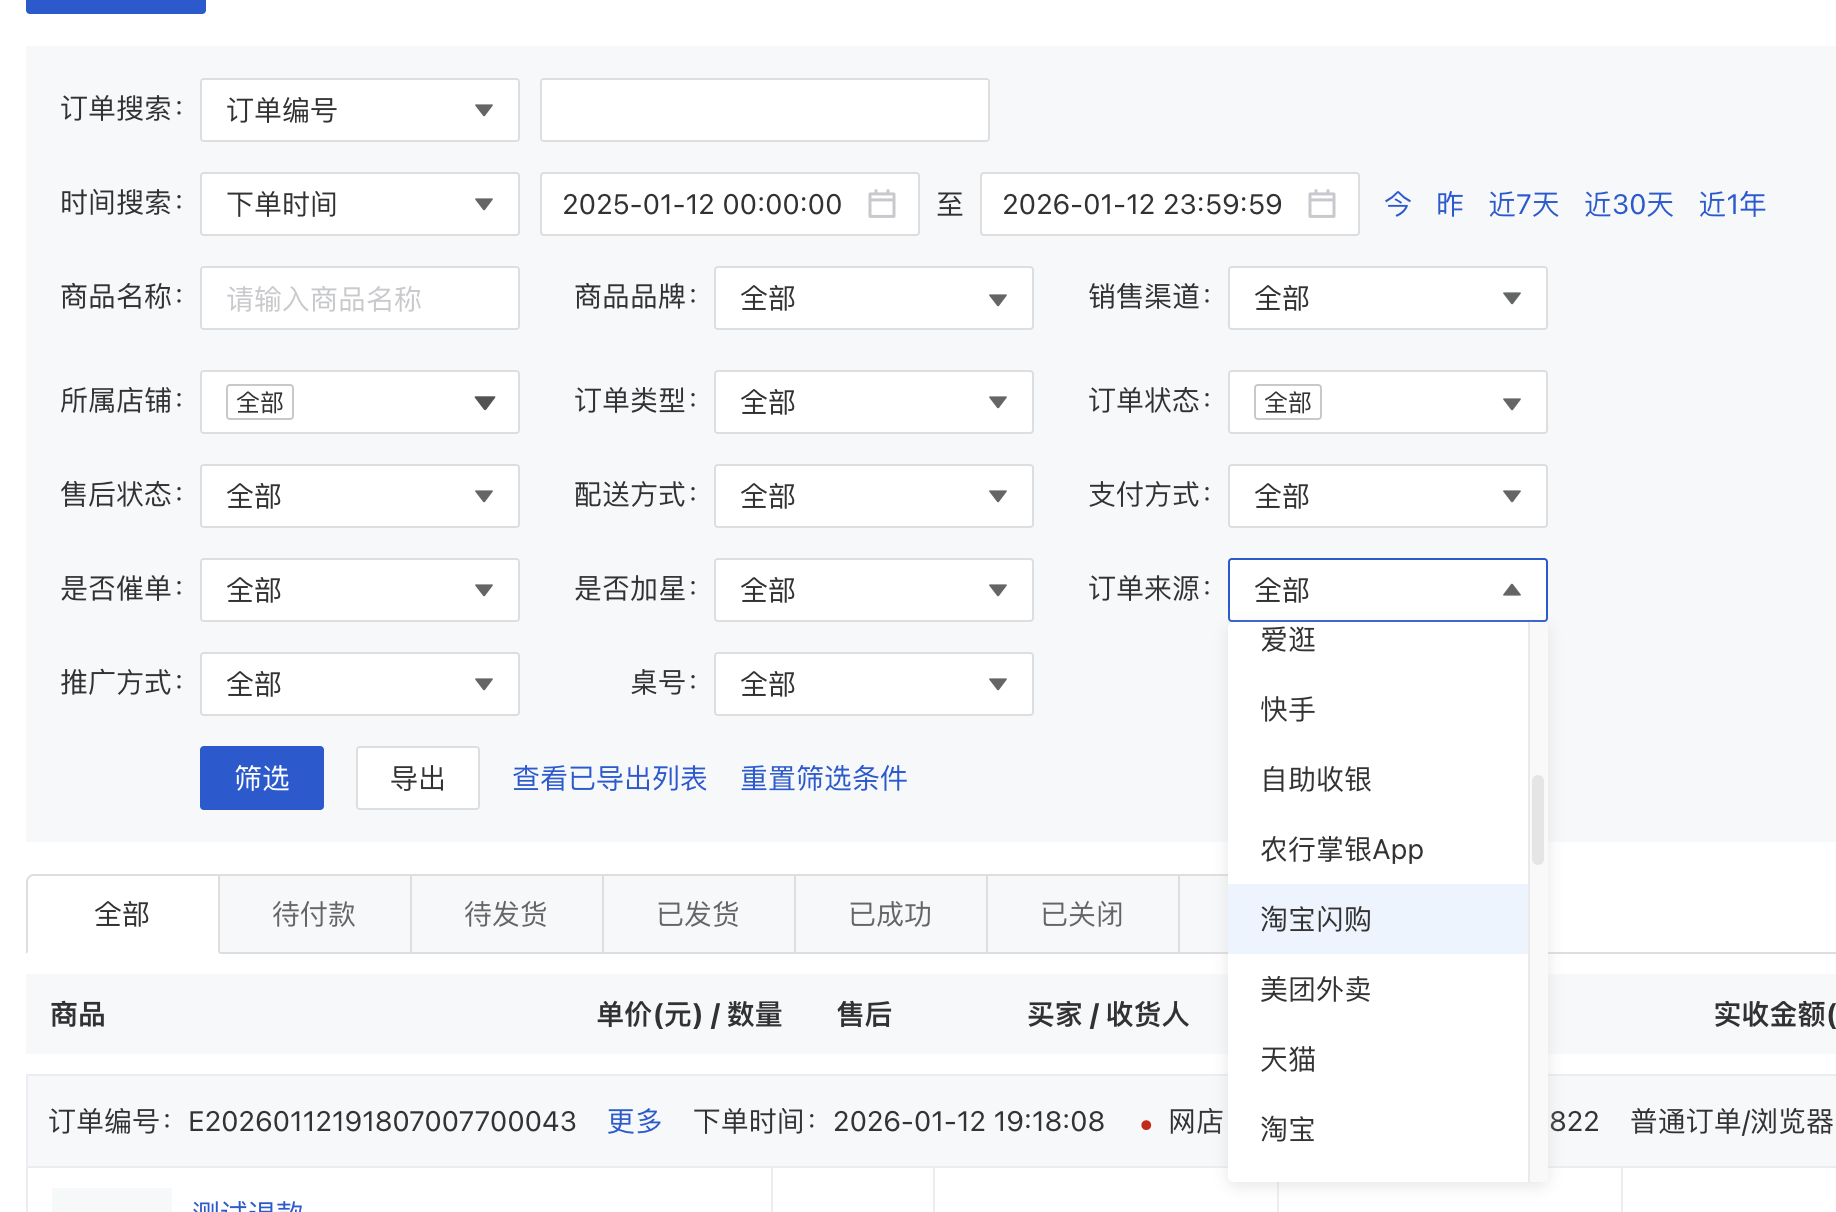Viewport: 1836px width, 1212px height.
Task: Expand the 销售渠道 dropdown
Action: [x=1386, y=298]
